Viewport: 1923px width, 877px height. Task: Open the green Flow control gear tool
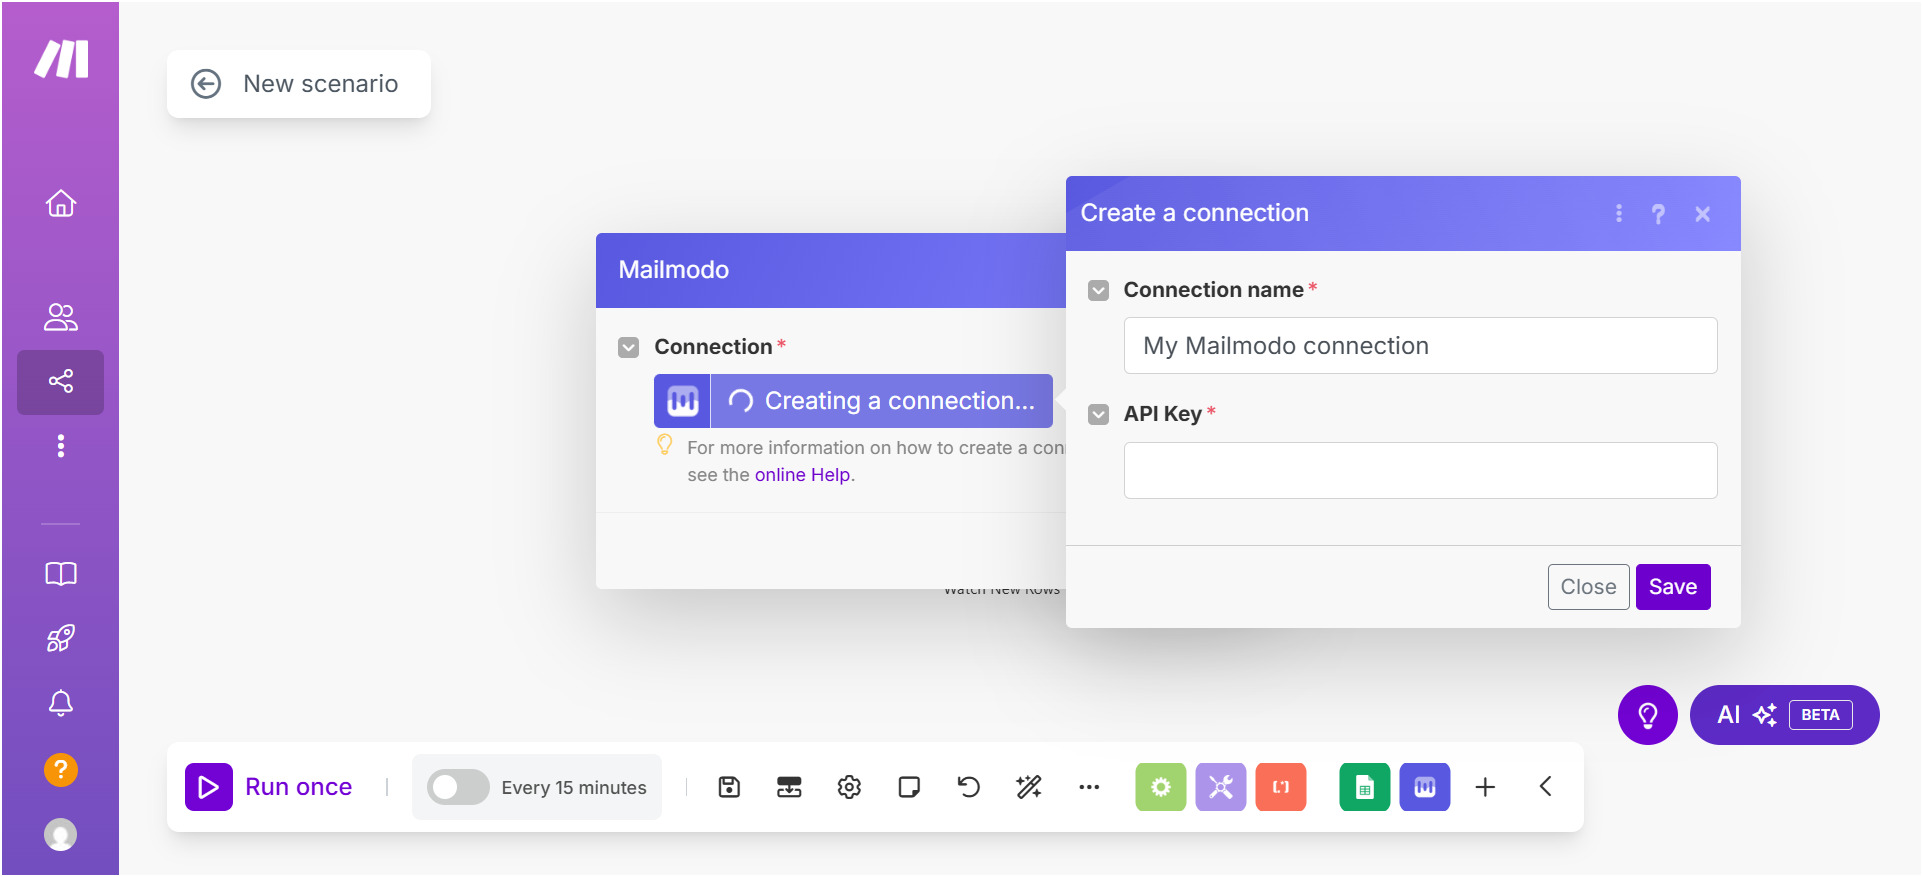[x=1160, y=787]
